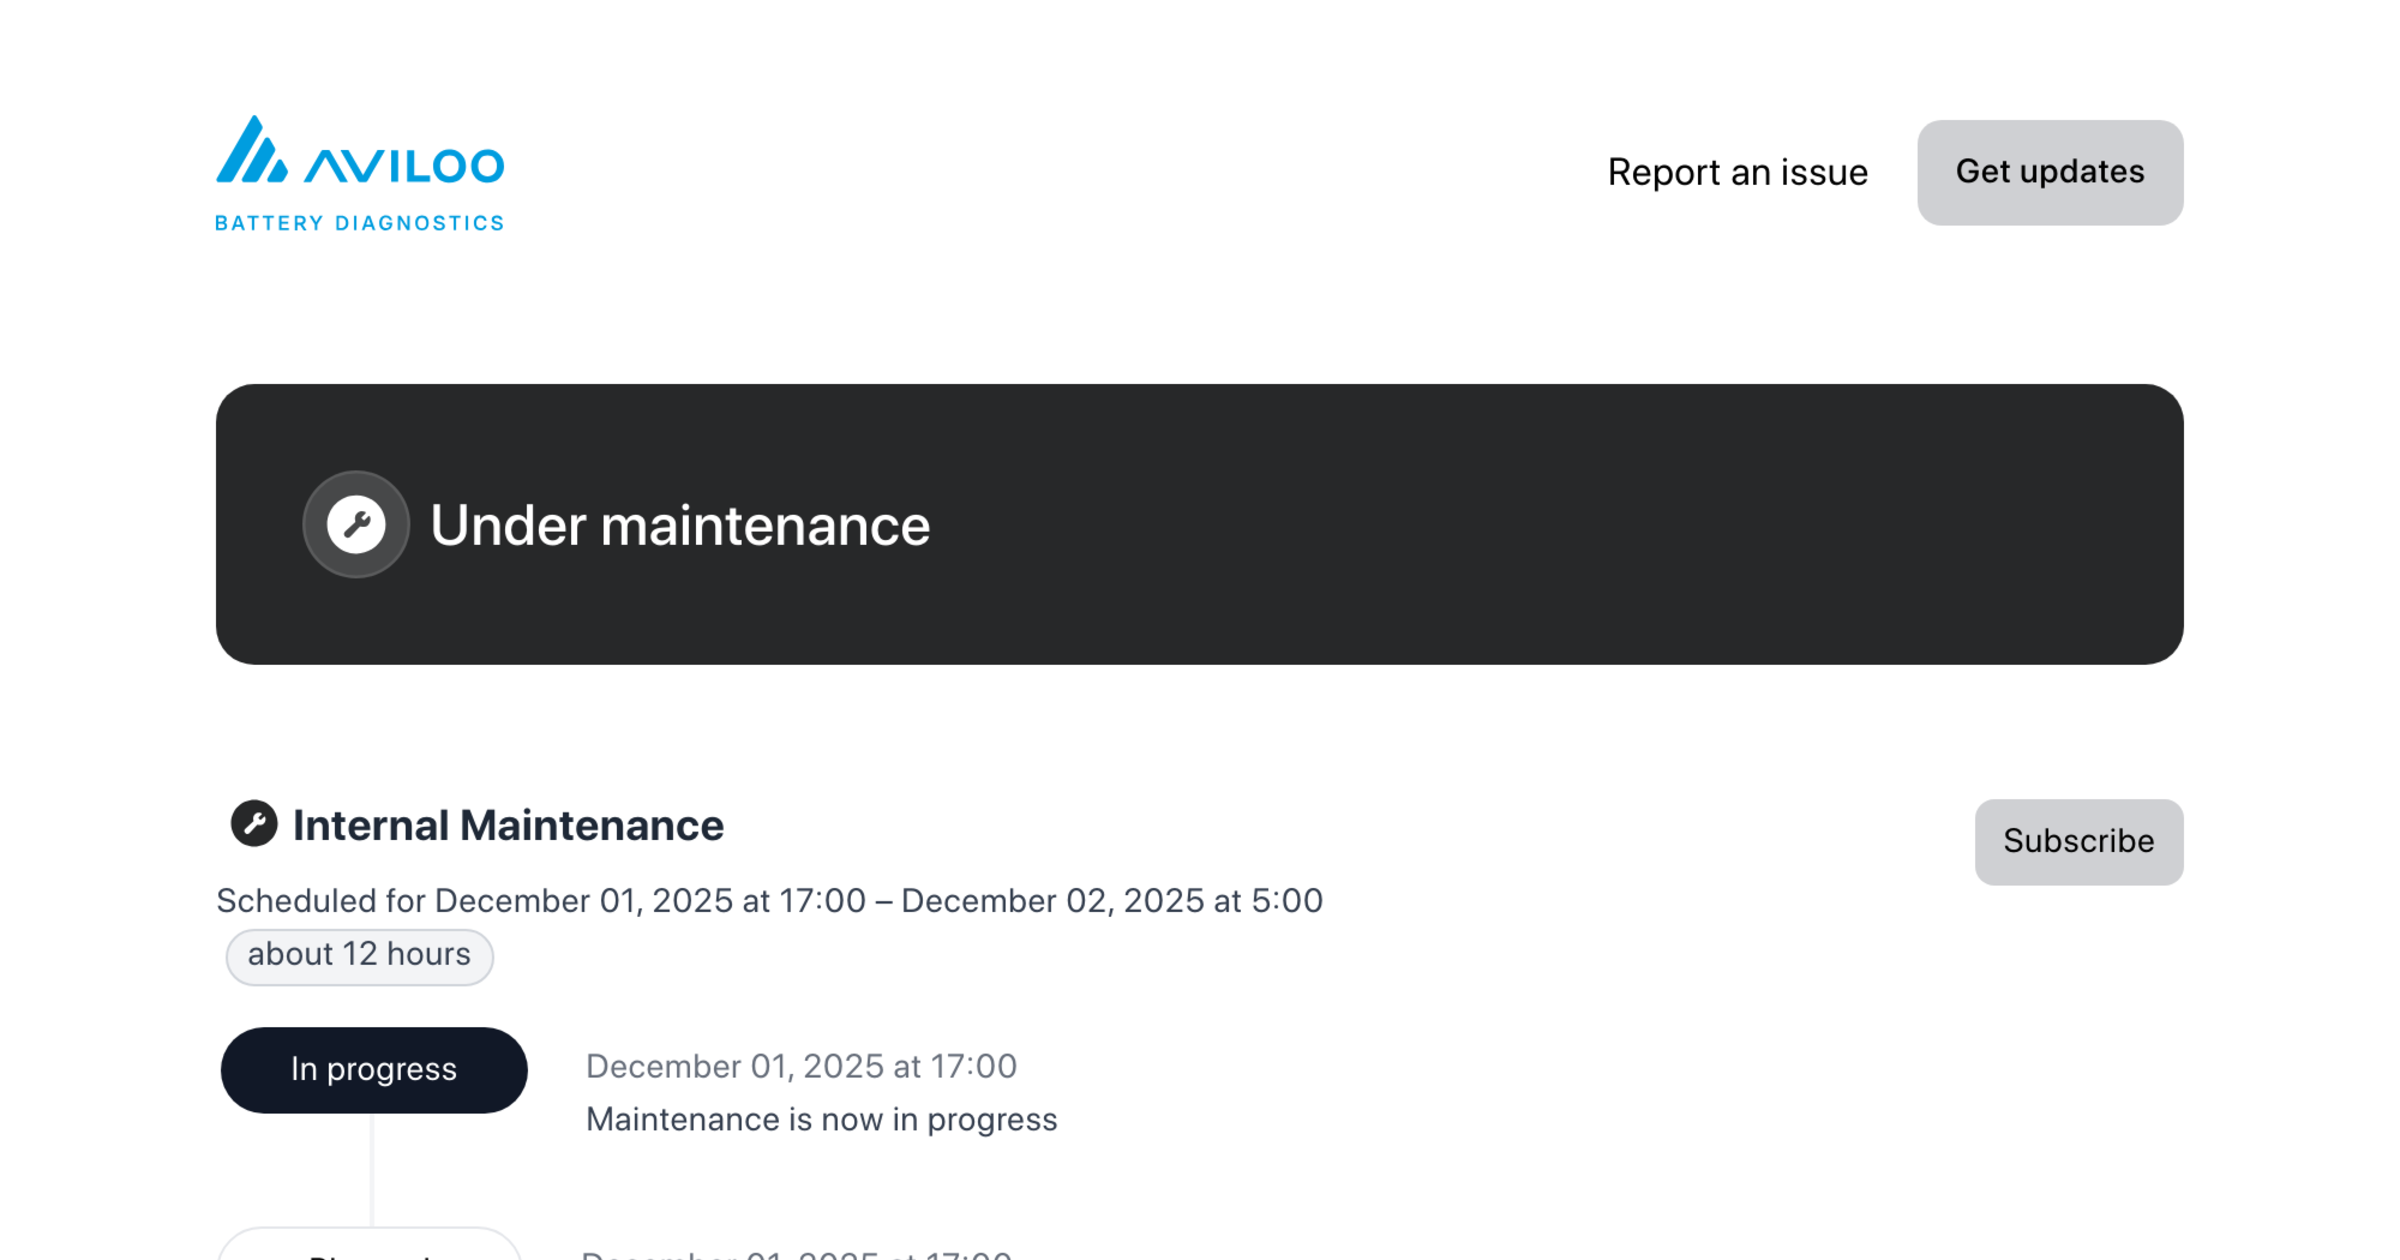
Task: Click the about 12 hours duration badge
Action: pyautogui.click(x=359, y=955)
